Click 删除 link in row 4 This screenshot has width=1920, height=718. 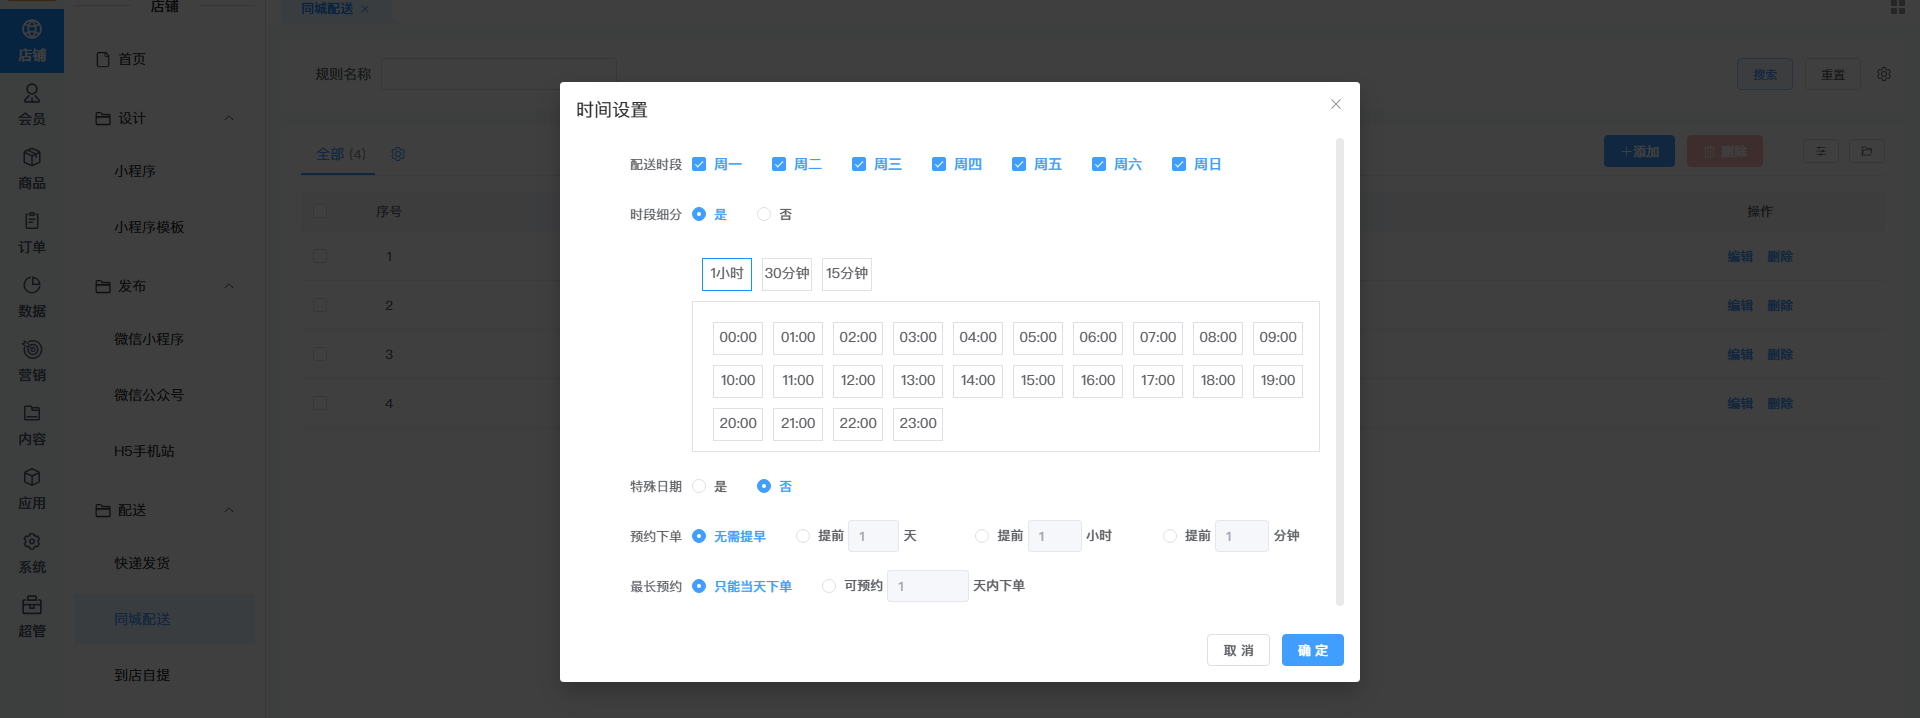tap(1780, 403)
